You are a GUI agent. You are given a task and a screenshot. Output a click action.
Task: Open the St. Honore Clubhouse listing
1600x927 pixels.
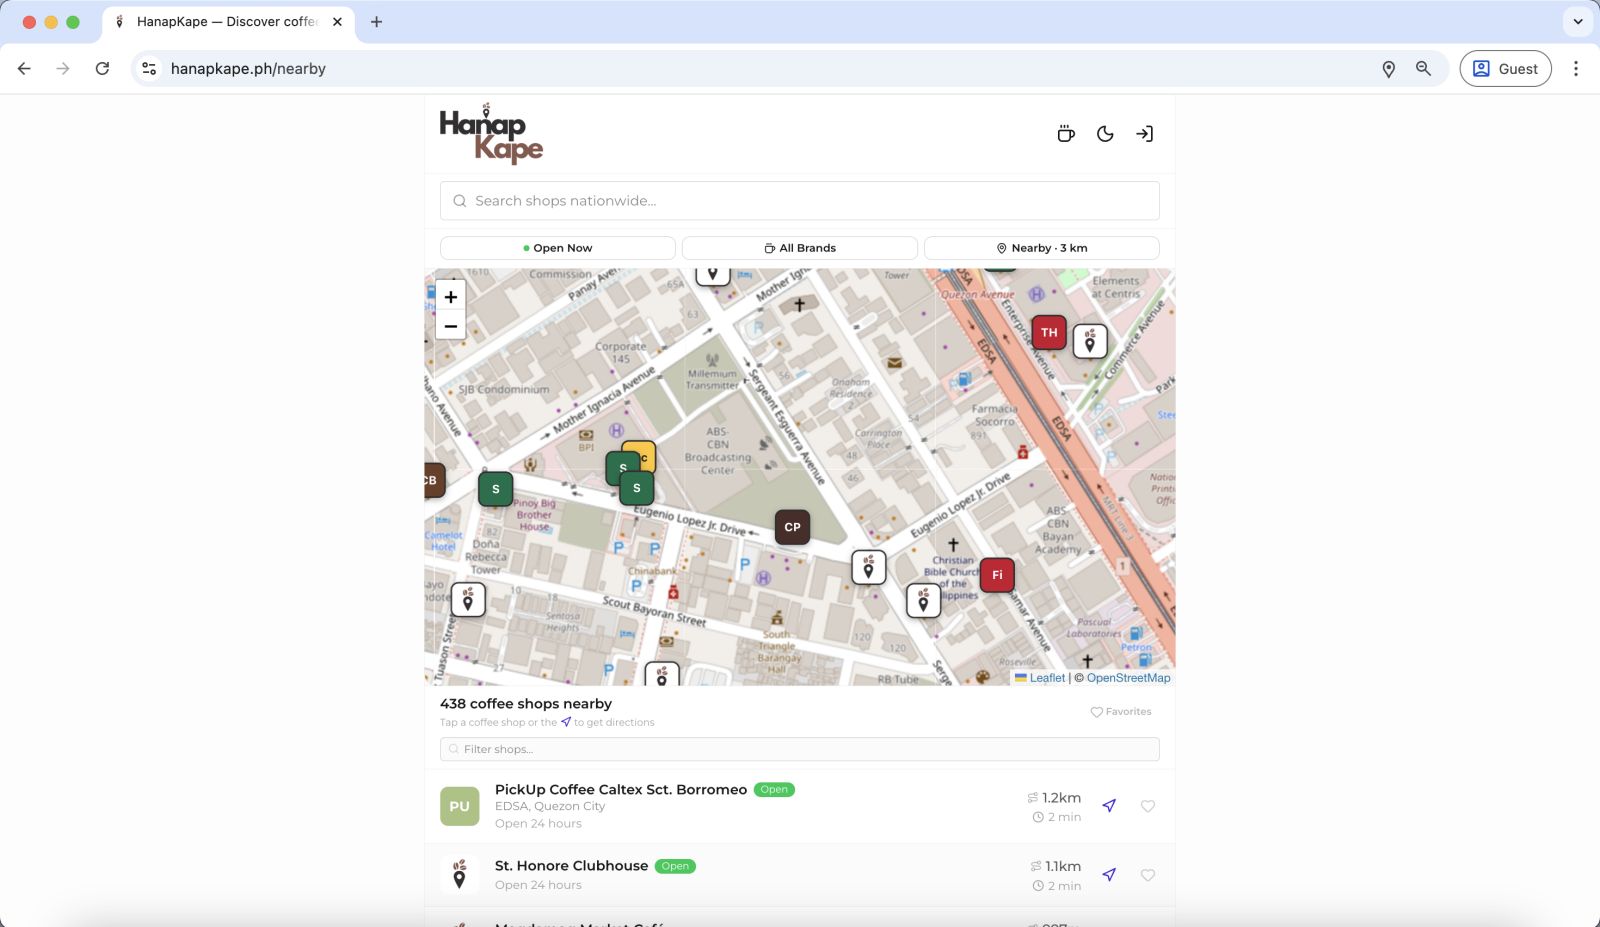(571, 866)
